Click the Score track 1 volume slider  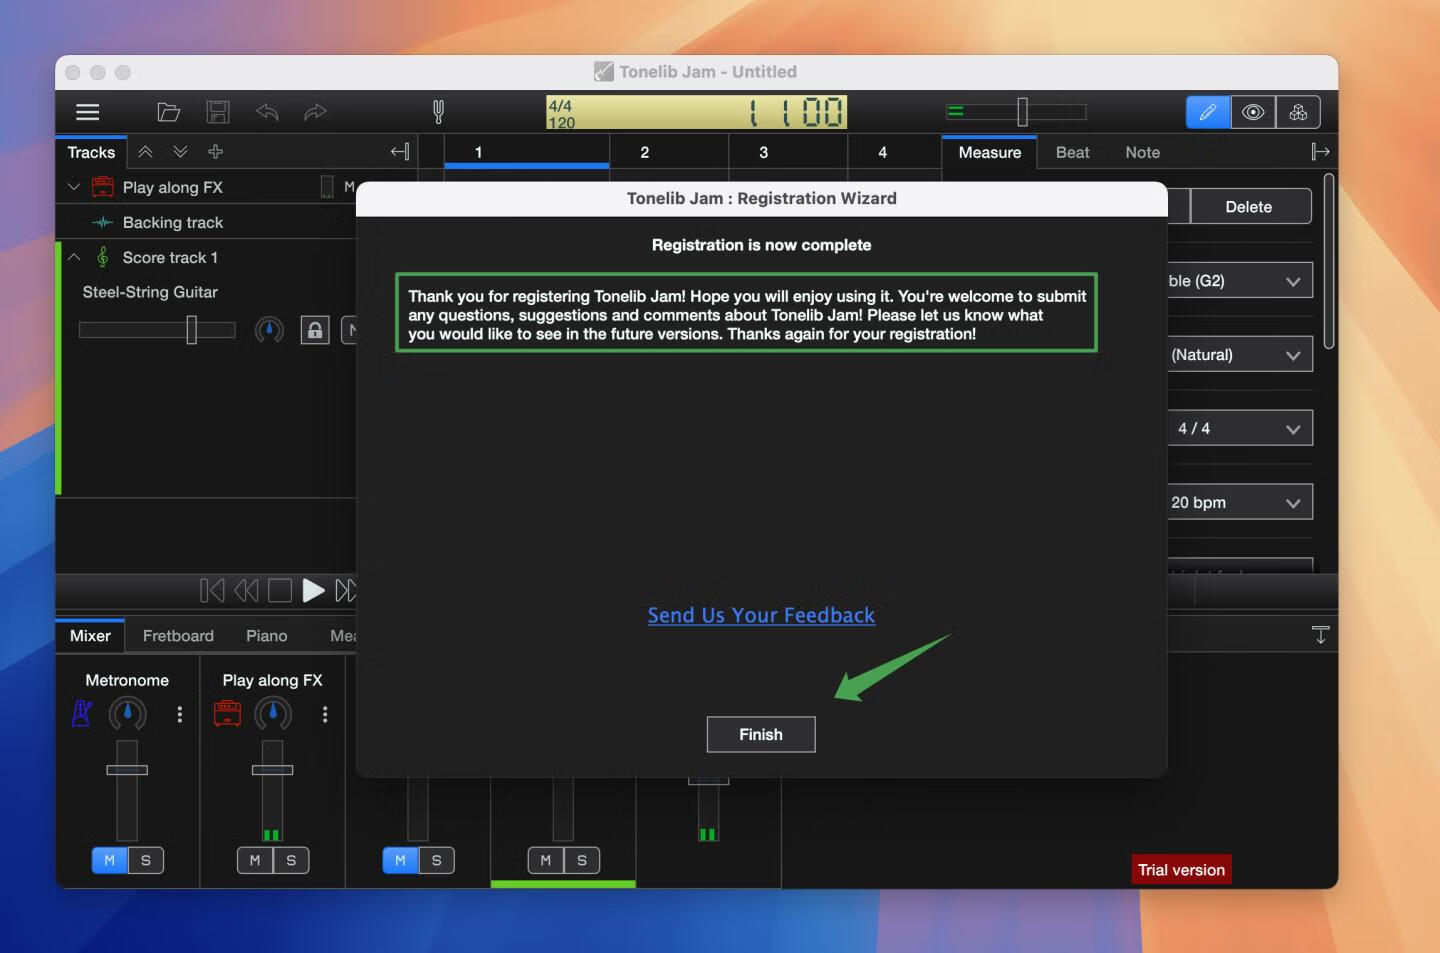(157, 329)
